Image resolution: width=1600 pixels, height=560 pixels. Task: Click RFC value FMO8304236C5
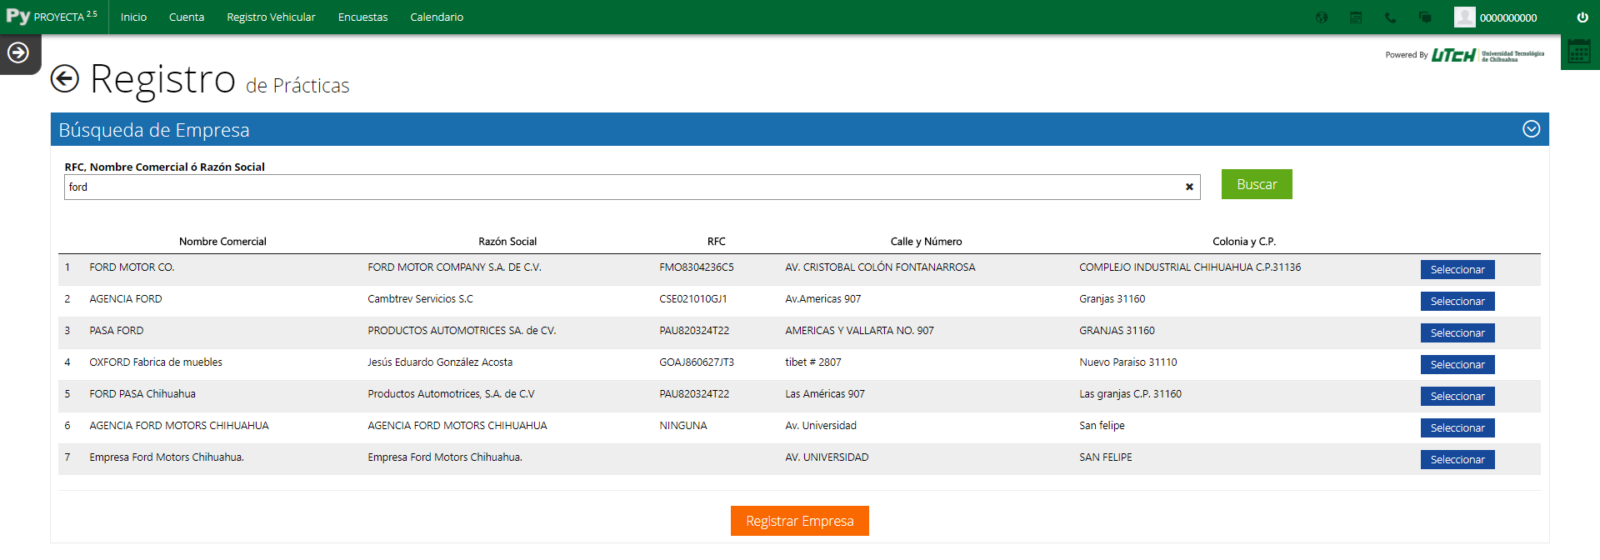point(696,267)
